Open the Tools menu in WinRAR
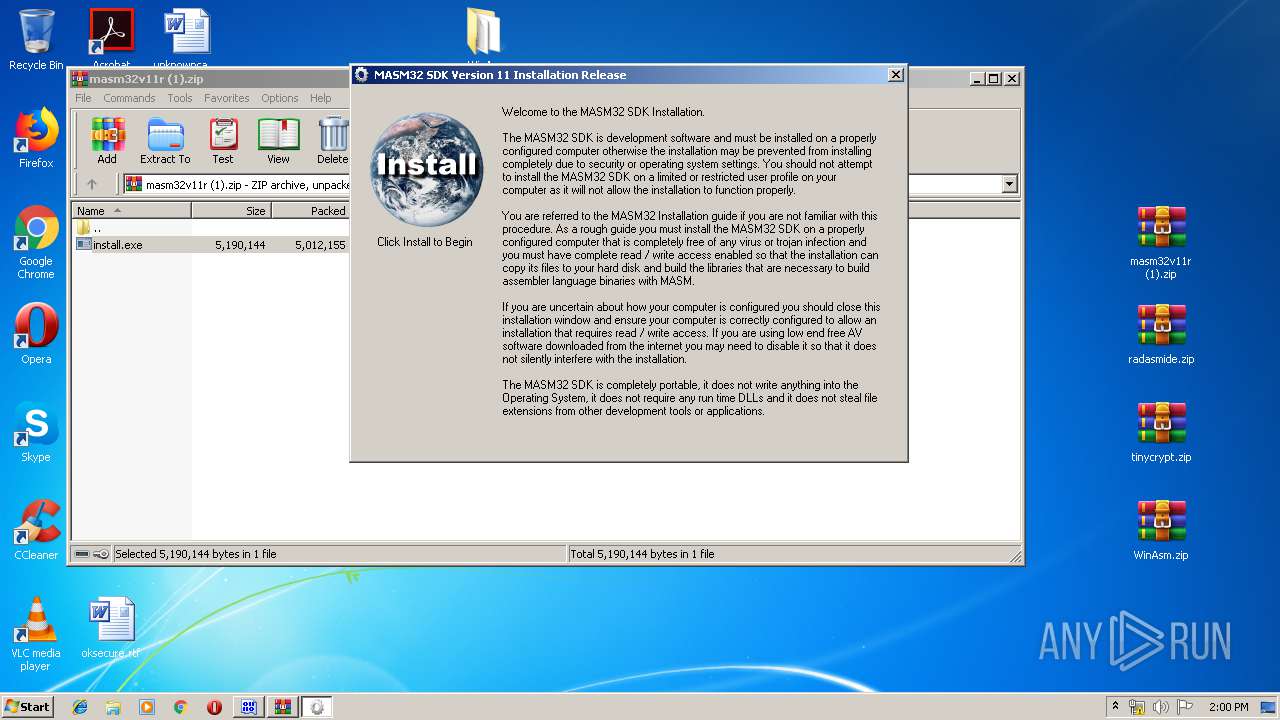 [x=180, y=98]
